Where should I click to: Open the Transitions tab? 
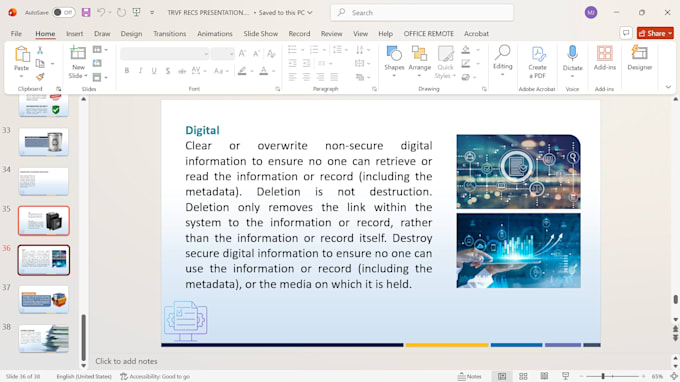coord(170,33)
